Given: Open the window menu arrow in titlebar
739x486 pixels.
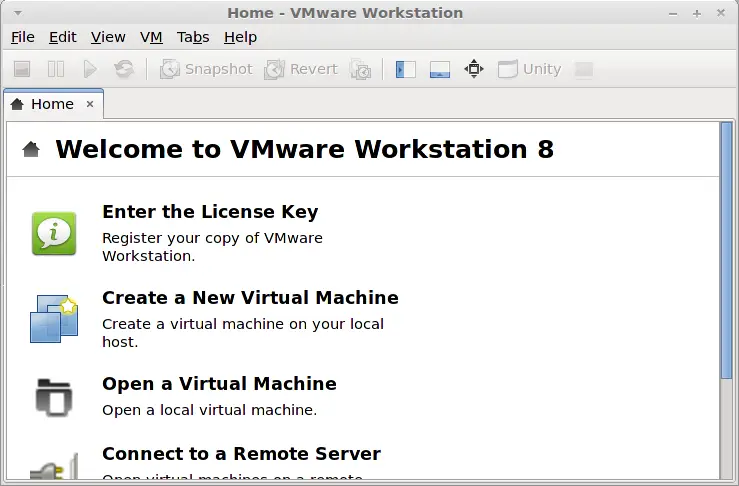Looking at the screenshot, I should (18, 13).
